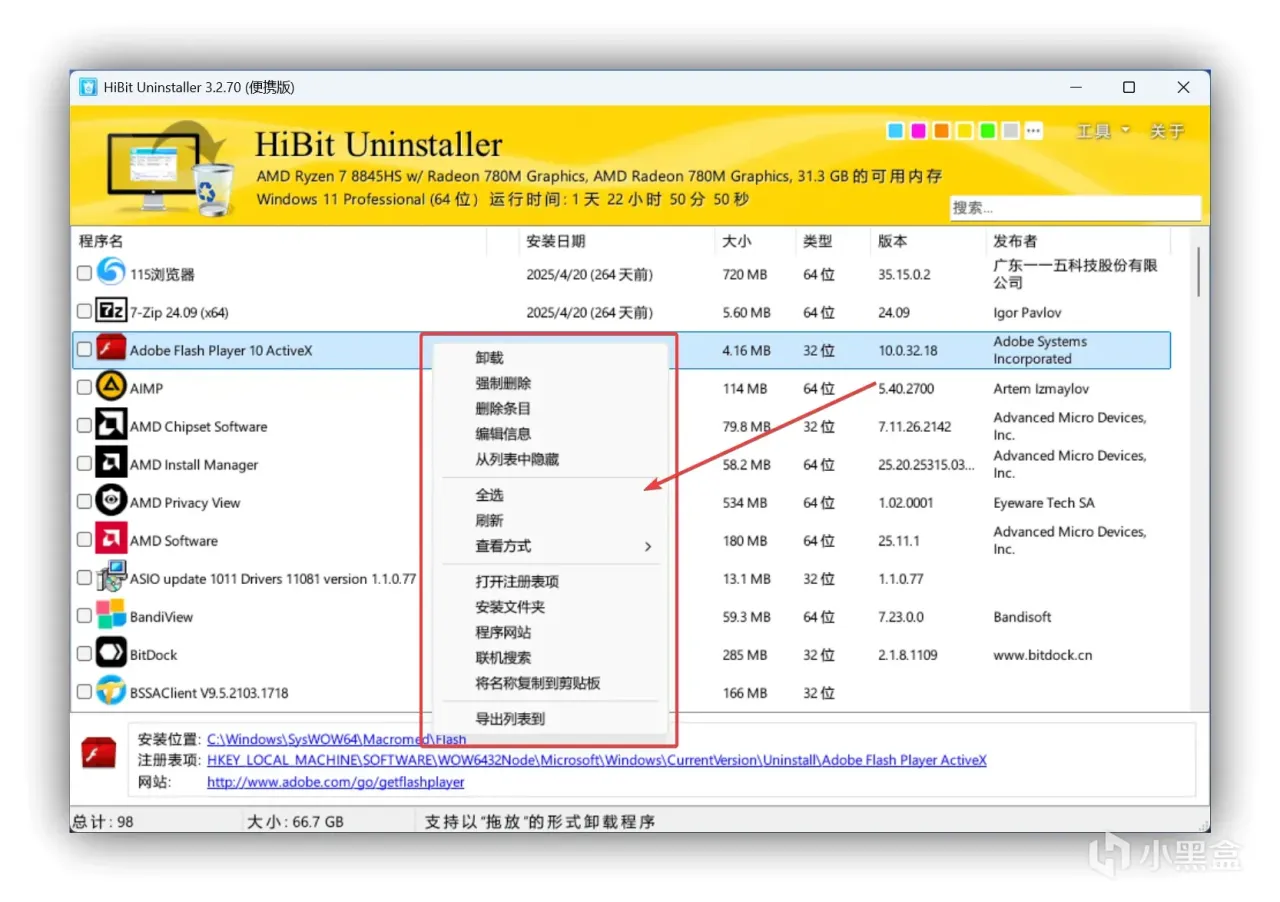1280x902 pixels.
Task: Check the AMD Chipset Software checkbox
Action: 84,426
